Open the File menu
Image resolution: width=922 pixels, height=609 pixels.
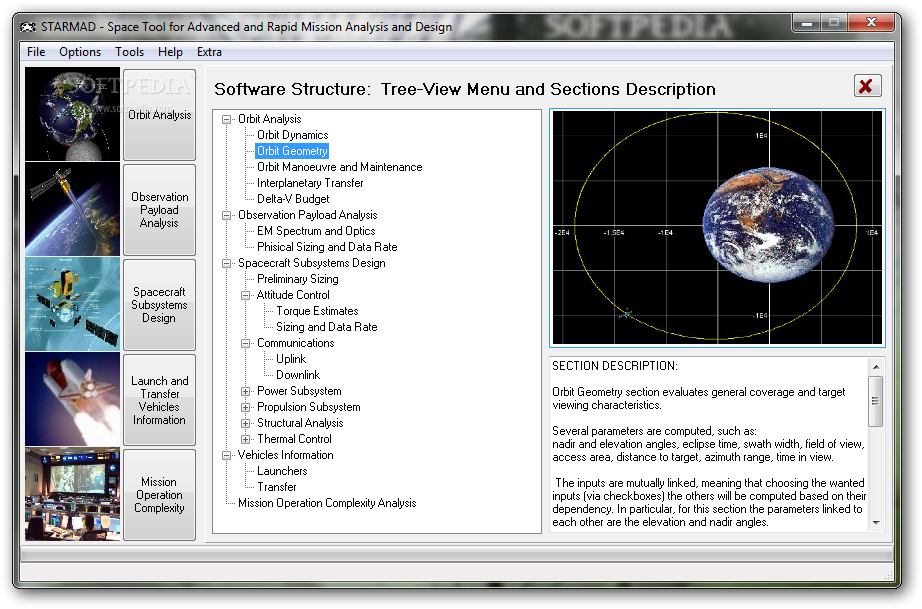coord(36,52)
